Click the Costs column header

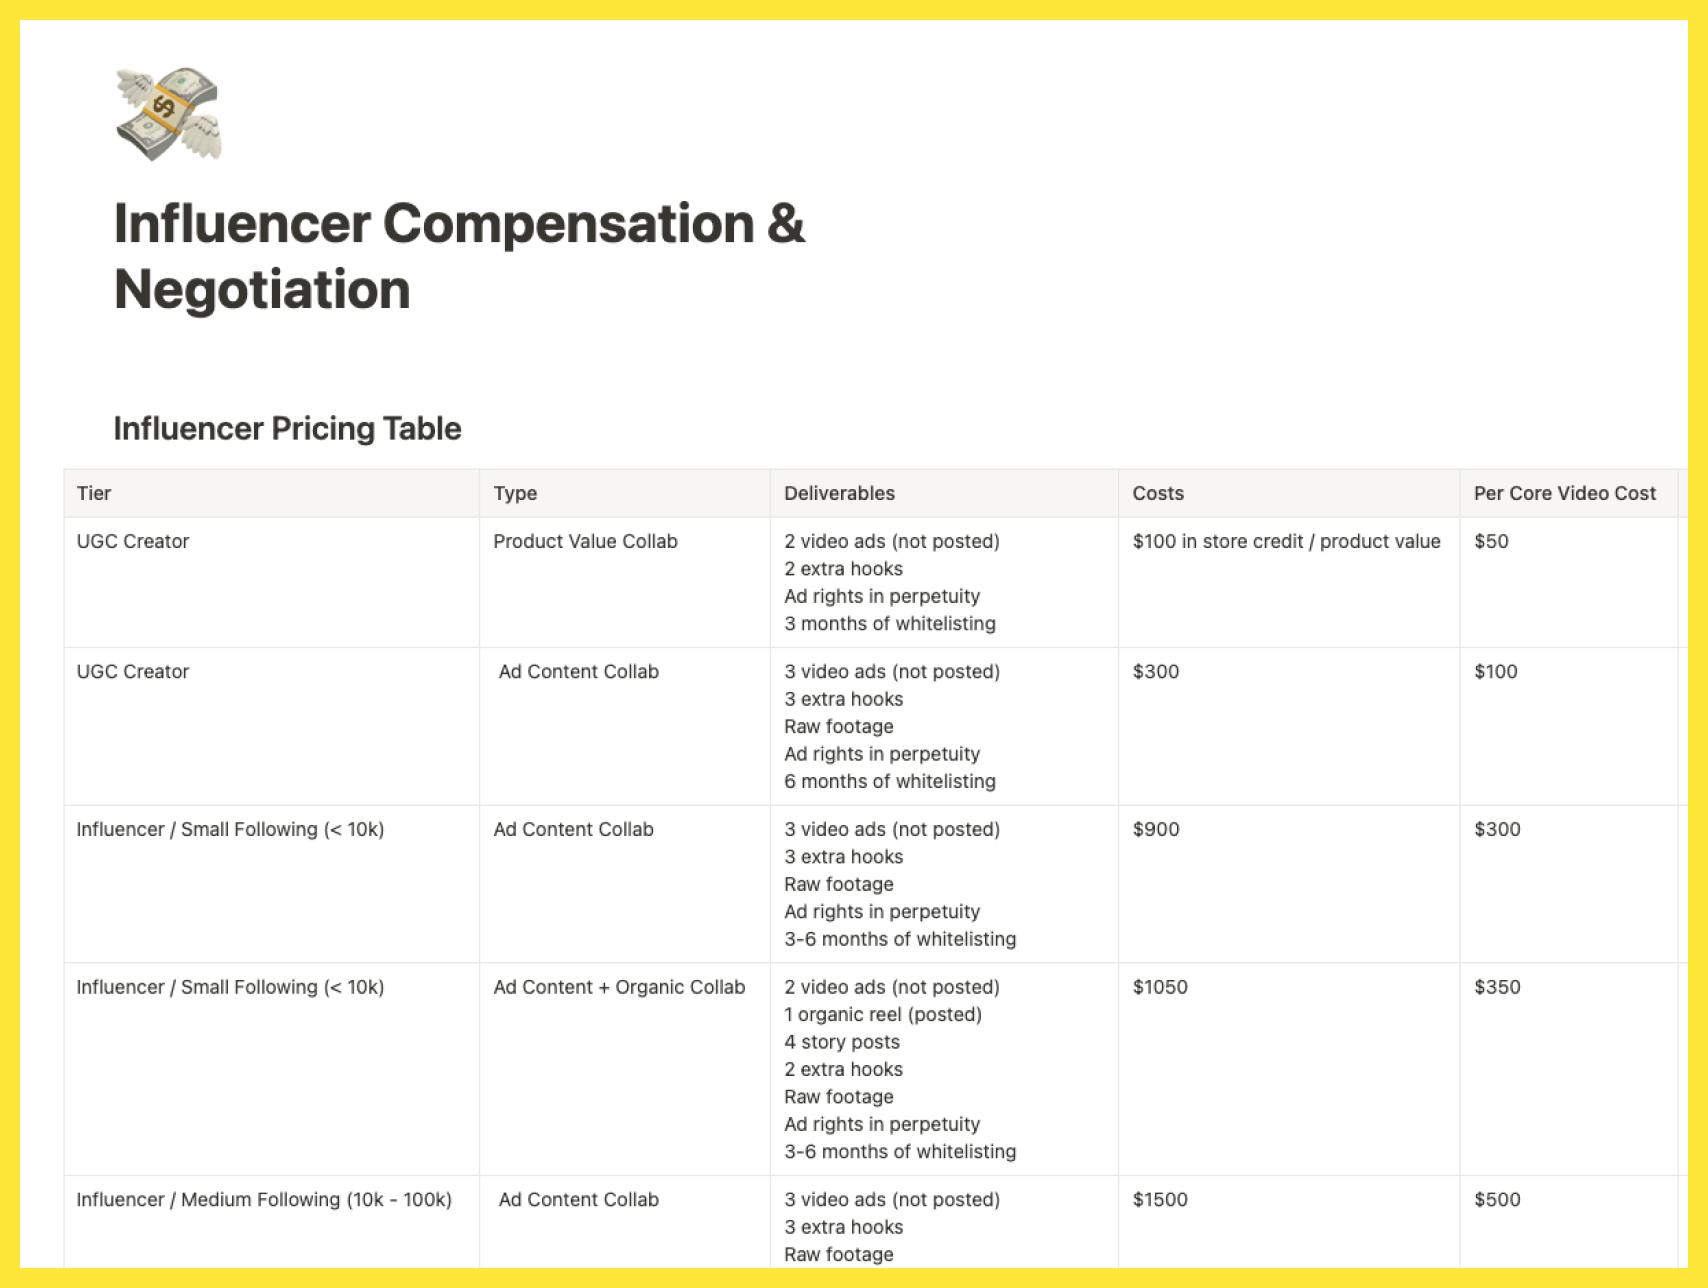(x=1288, y=493)
